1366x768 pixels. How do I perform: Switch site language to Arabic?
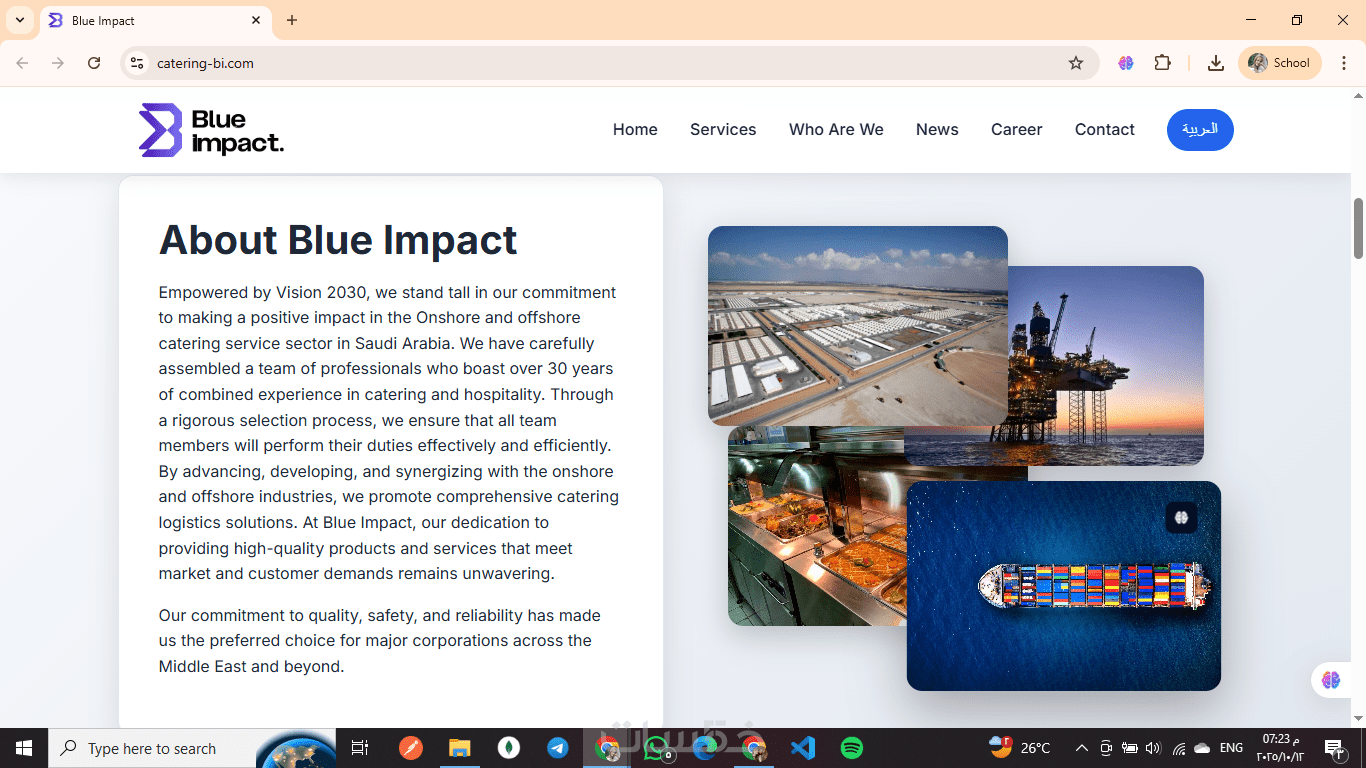coord(1200,130)
